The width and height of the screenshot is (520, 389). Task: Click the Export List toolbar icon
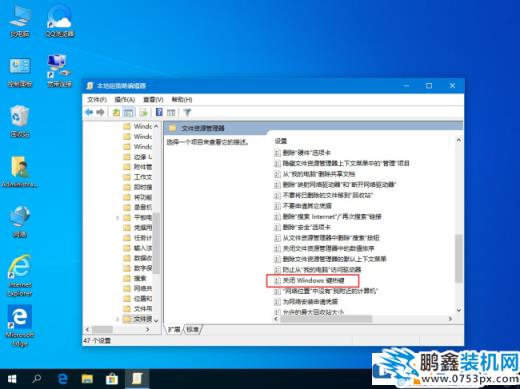tap(144, 112)
